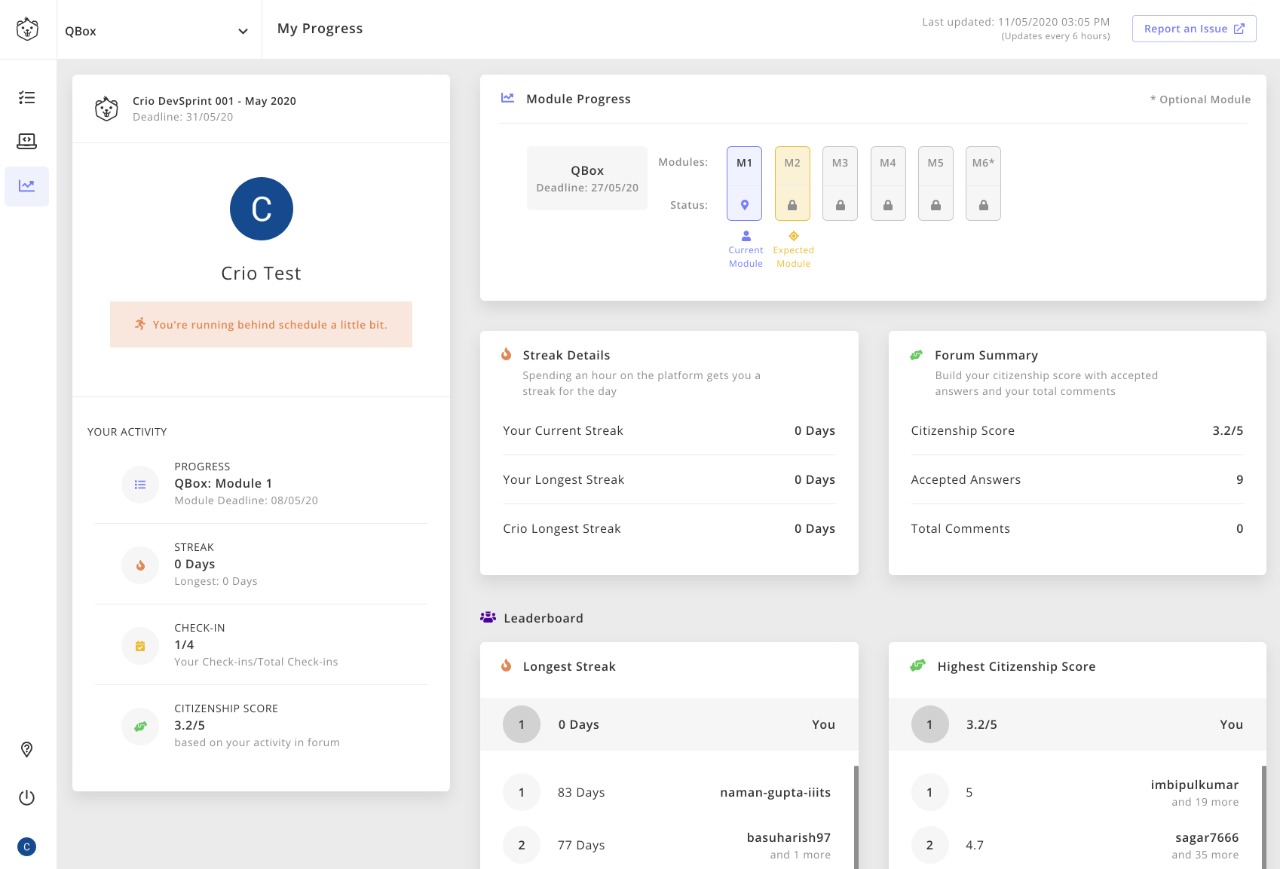Open the workspace laptop icon in the sidebar
1280x869 pixels.
[x=27, y=141]
